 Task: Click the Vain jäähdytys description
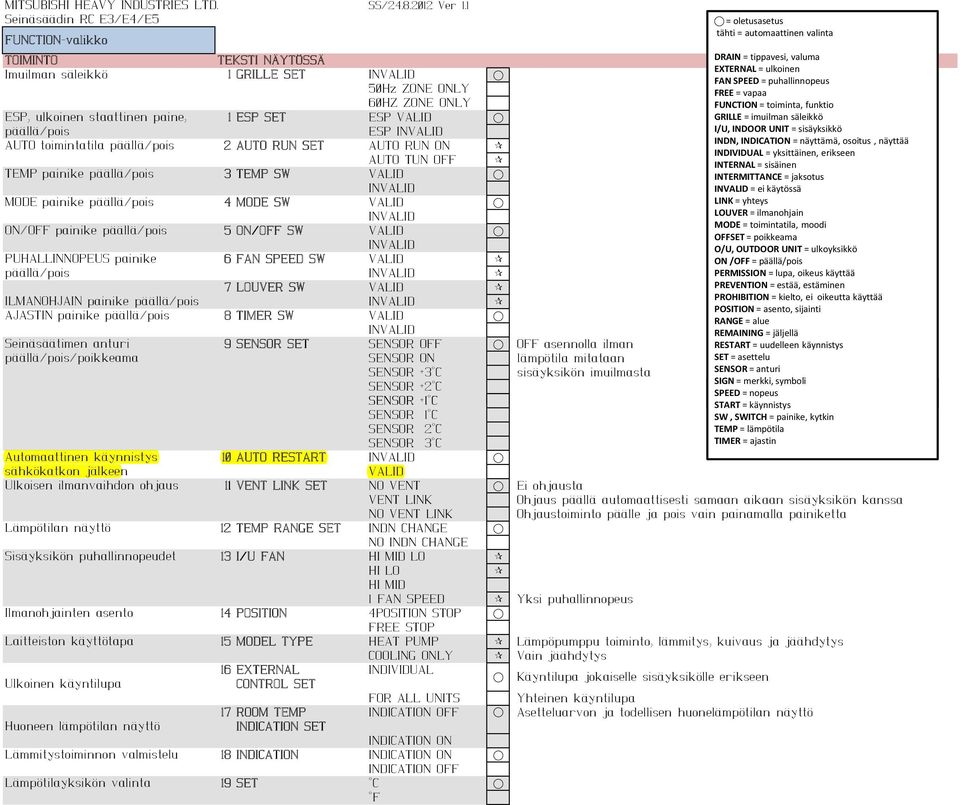point(561,656)
